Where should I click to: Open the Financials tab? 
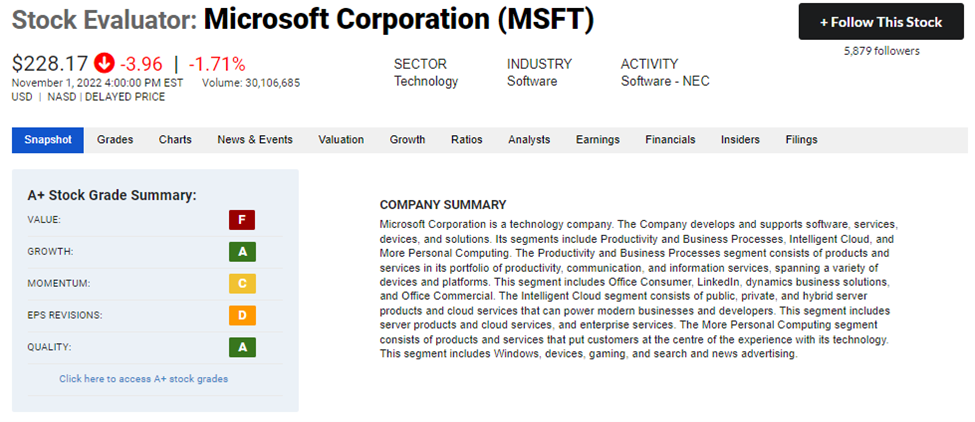(x=670, y=140)
